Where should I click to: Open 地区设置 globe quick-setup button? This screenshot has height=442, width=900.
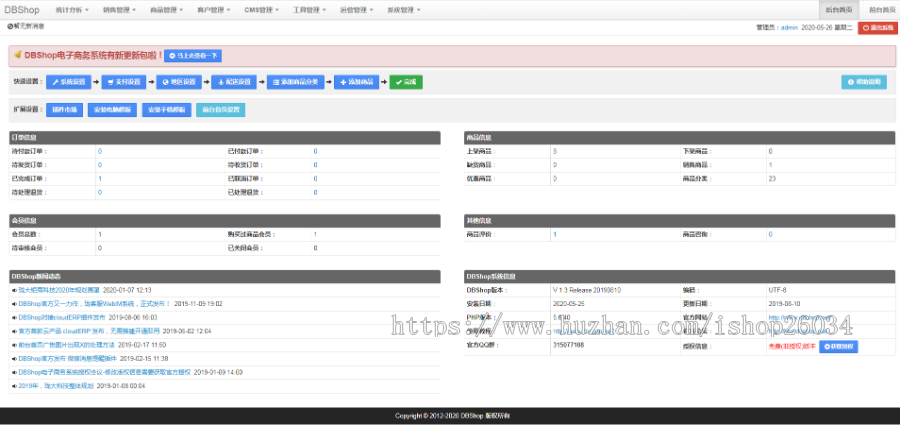179,82
